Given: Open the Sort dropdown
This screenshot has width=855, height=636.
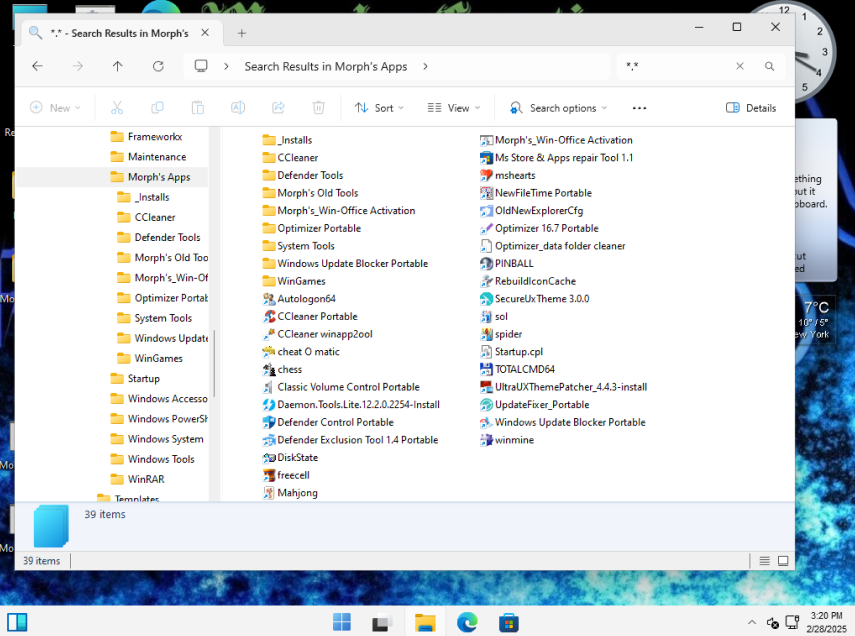Looking at the screenshot, I should (379, 108).
